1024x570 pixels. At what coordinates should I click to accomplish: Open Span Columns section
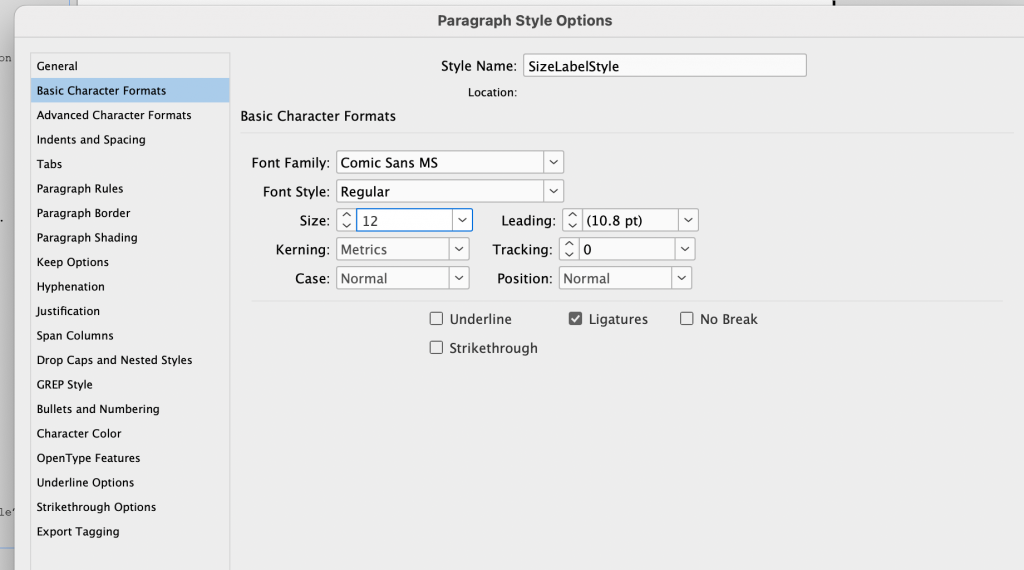pos(130,336)
